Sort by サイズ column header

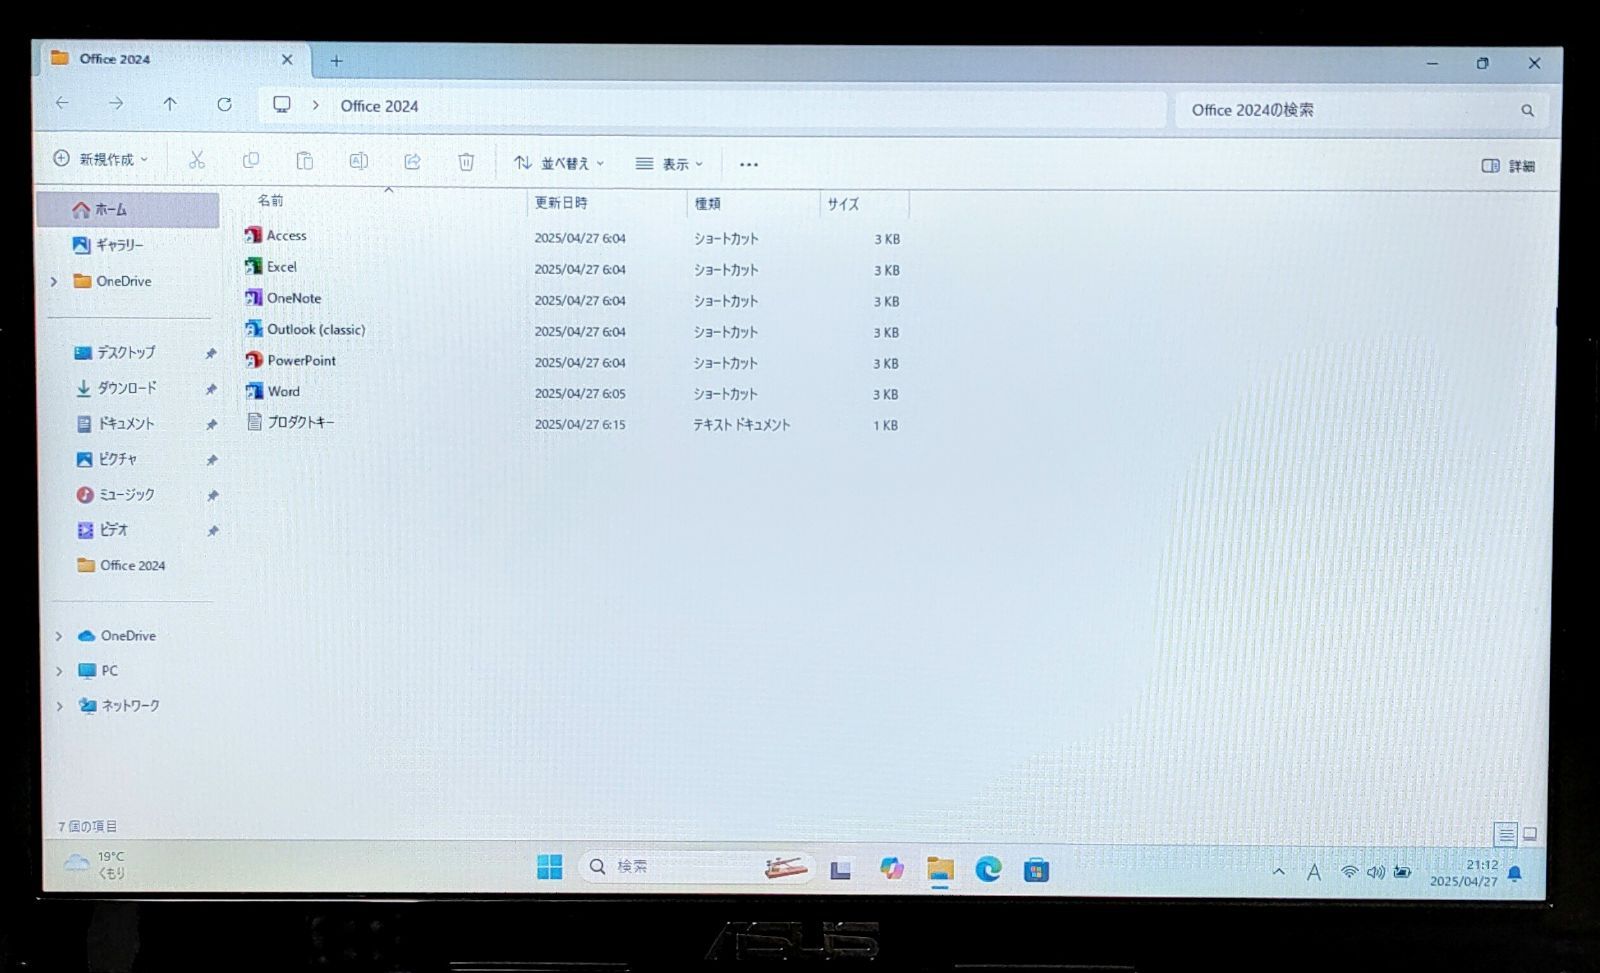[843, 204]
